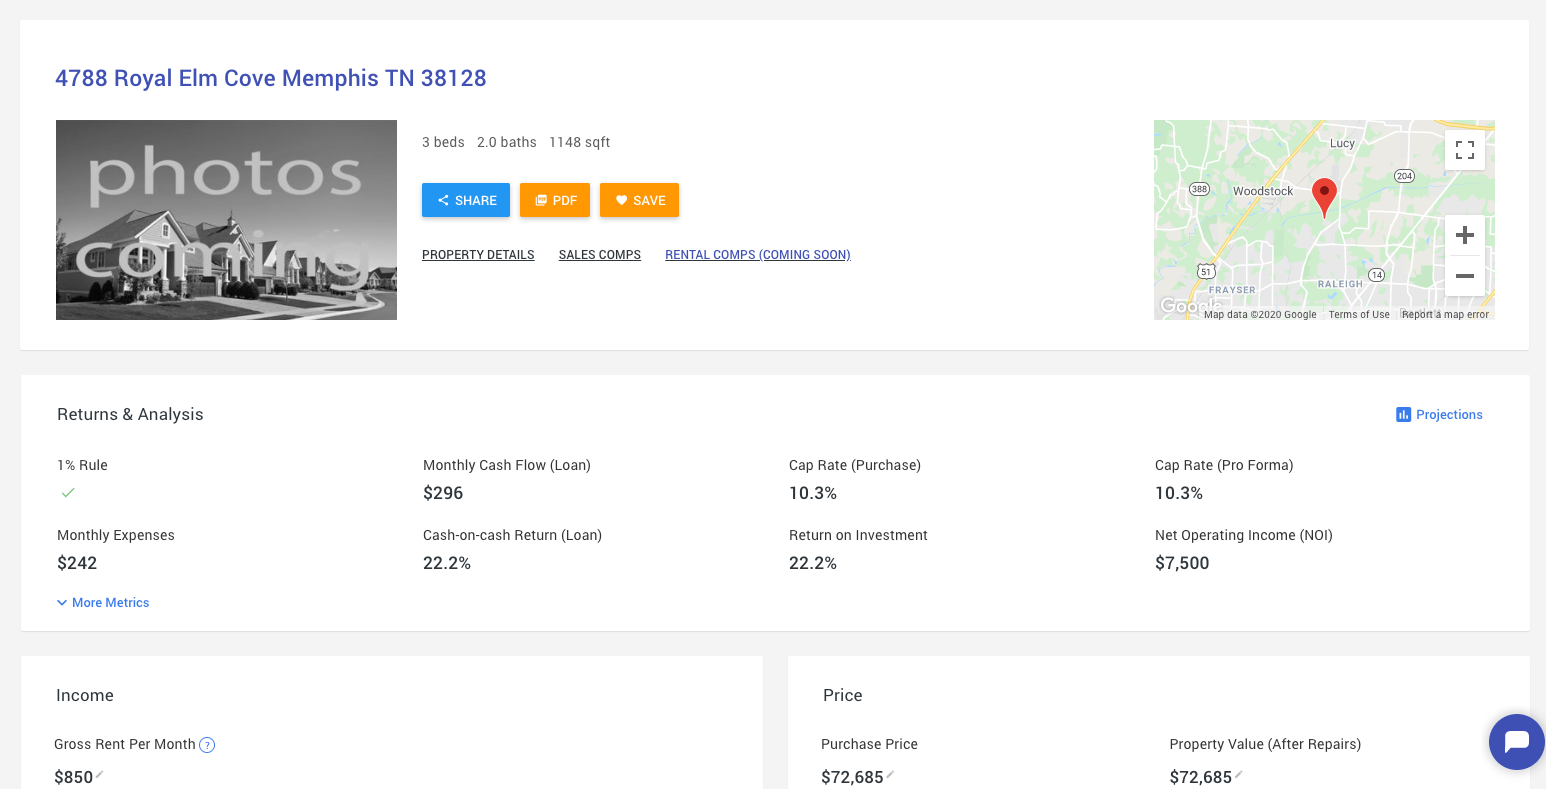This screenshot has width=1546, height=789.
Task: Select the Net Operating Income $7,500 value
Action: (1182, 563)
